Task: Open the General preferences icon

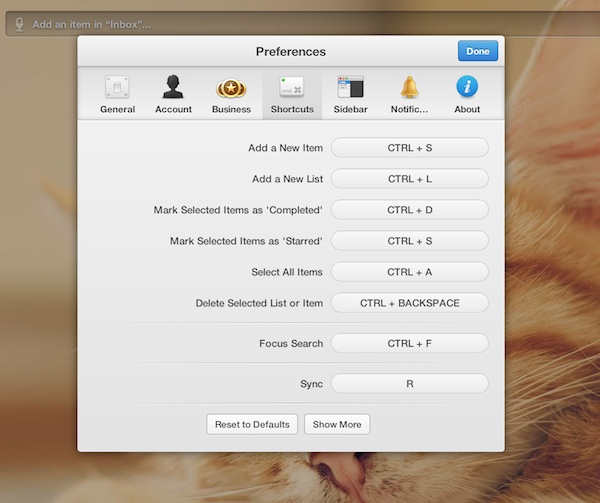Action: coord(117,87)
